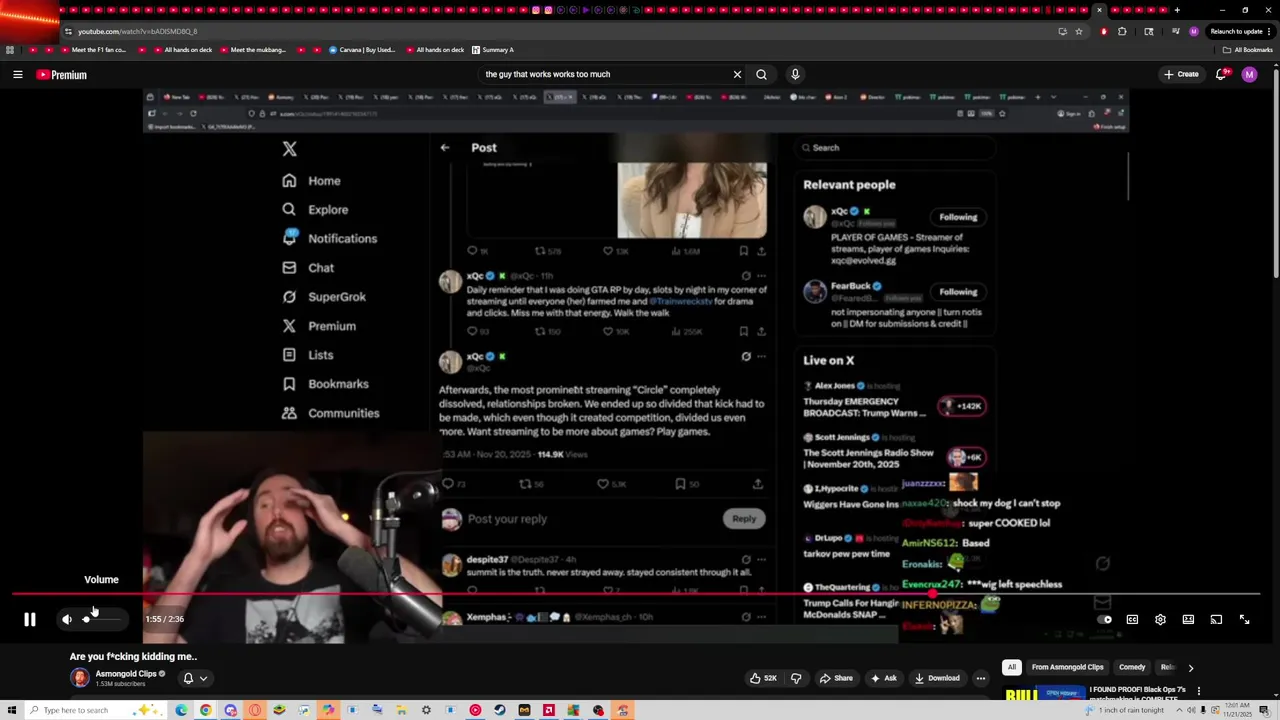Like the video showing 52K

[763, 678]
